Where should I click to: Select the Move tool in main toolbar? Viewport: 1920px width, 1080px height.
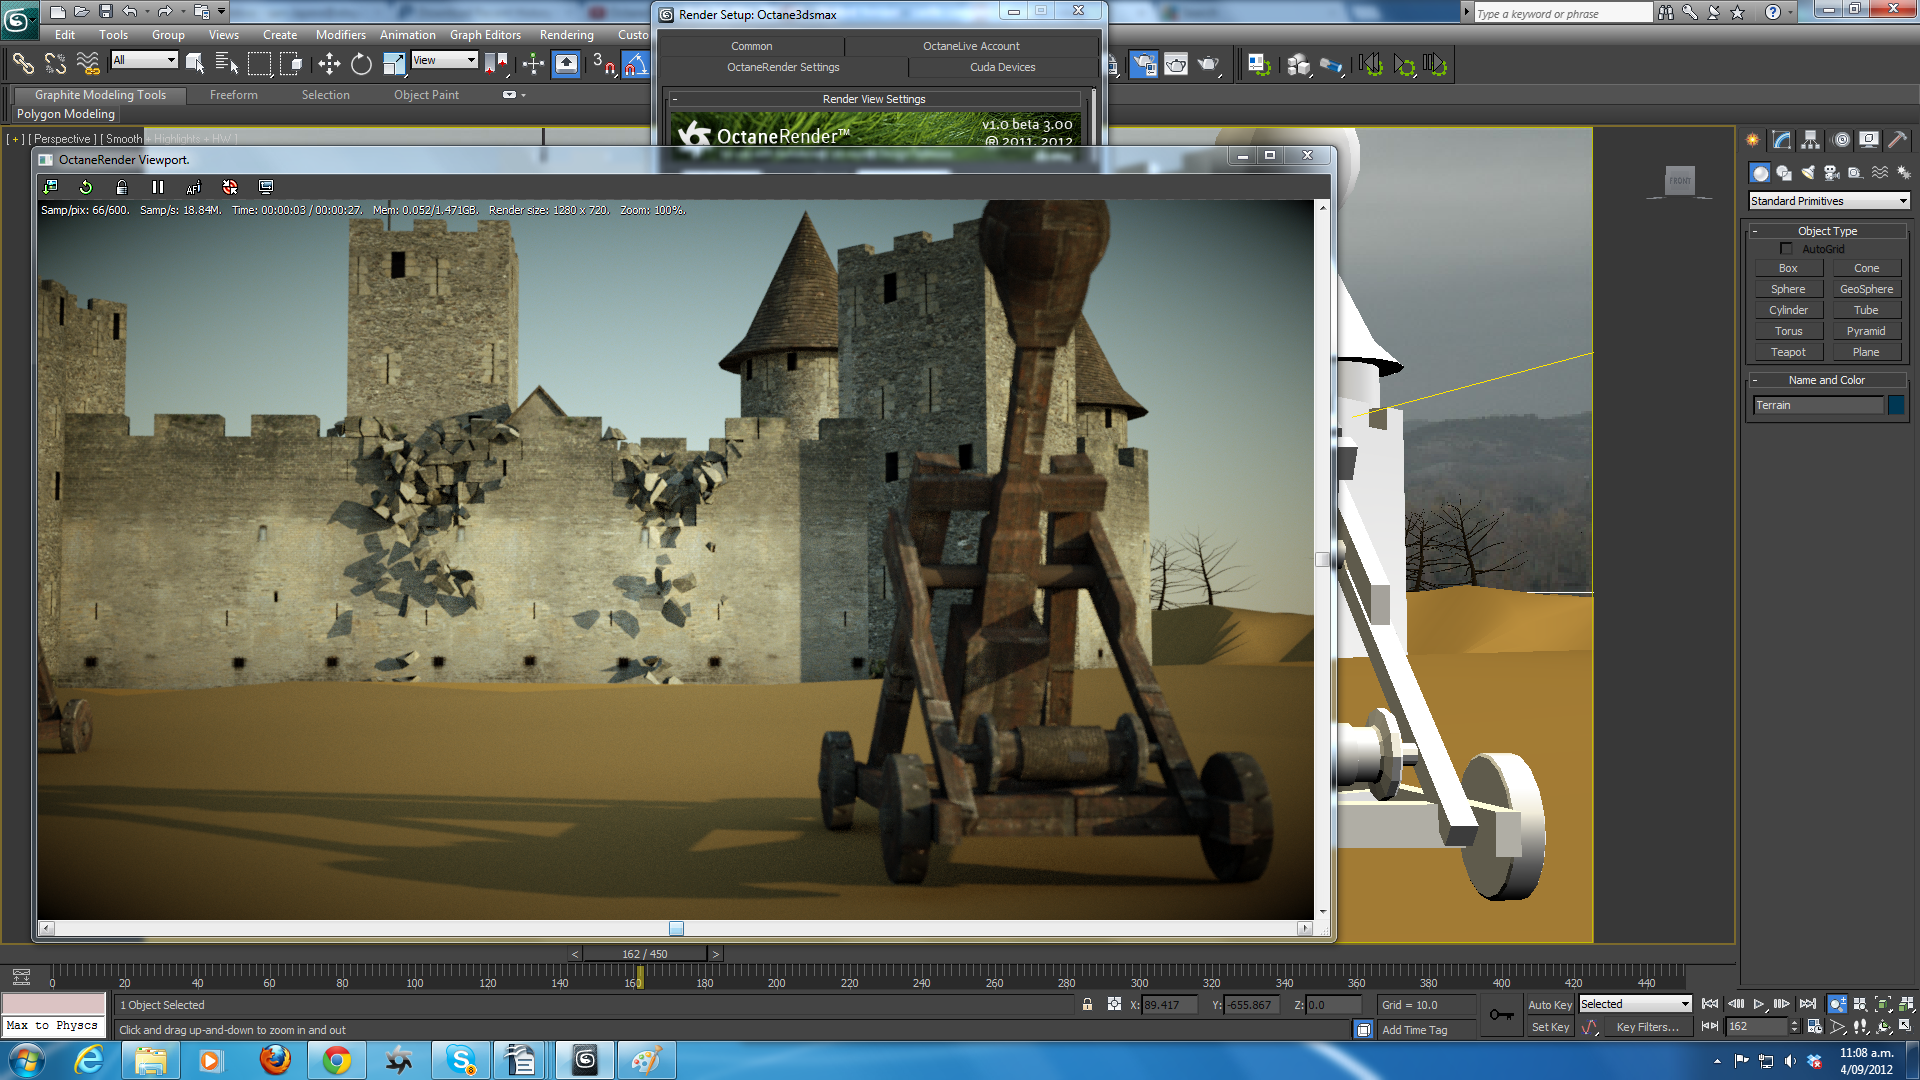[328, 65]
